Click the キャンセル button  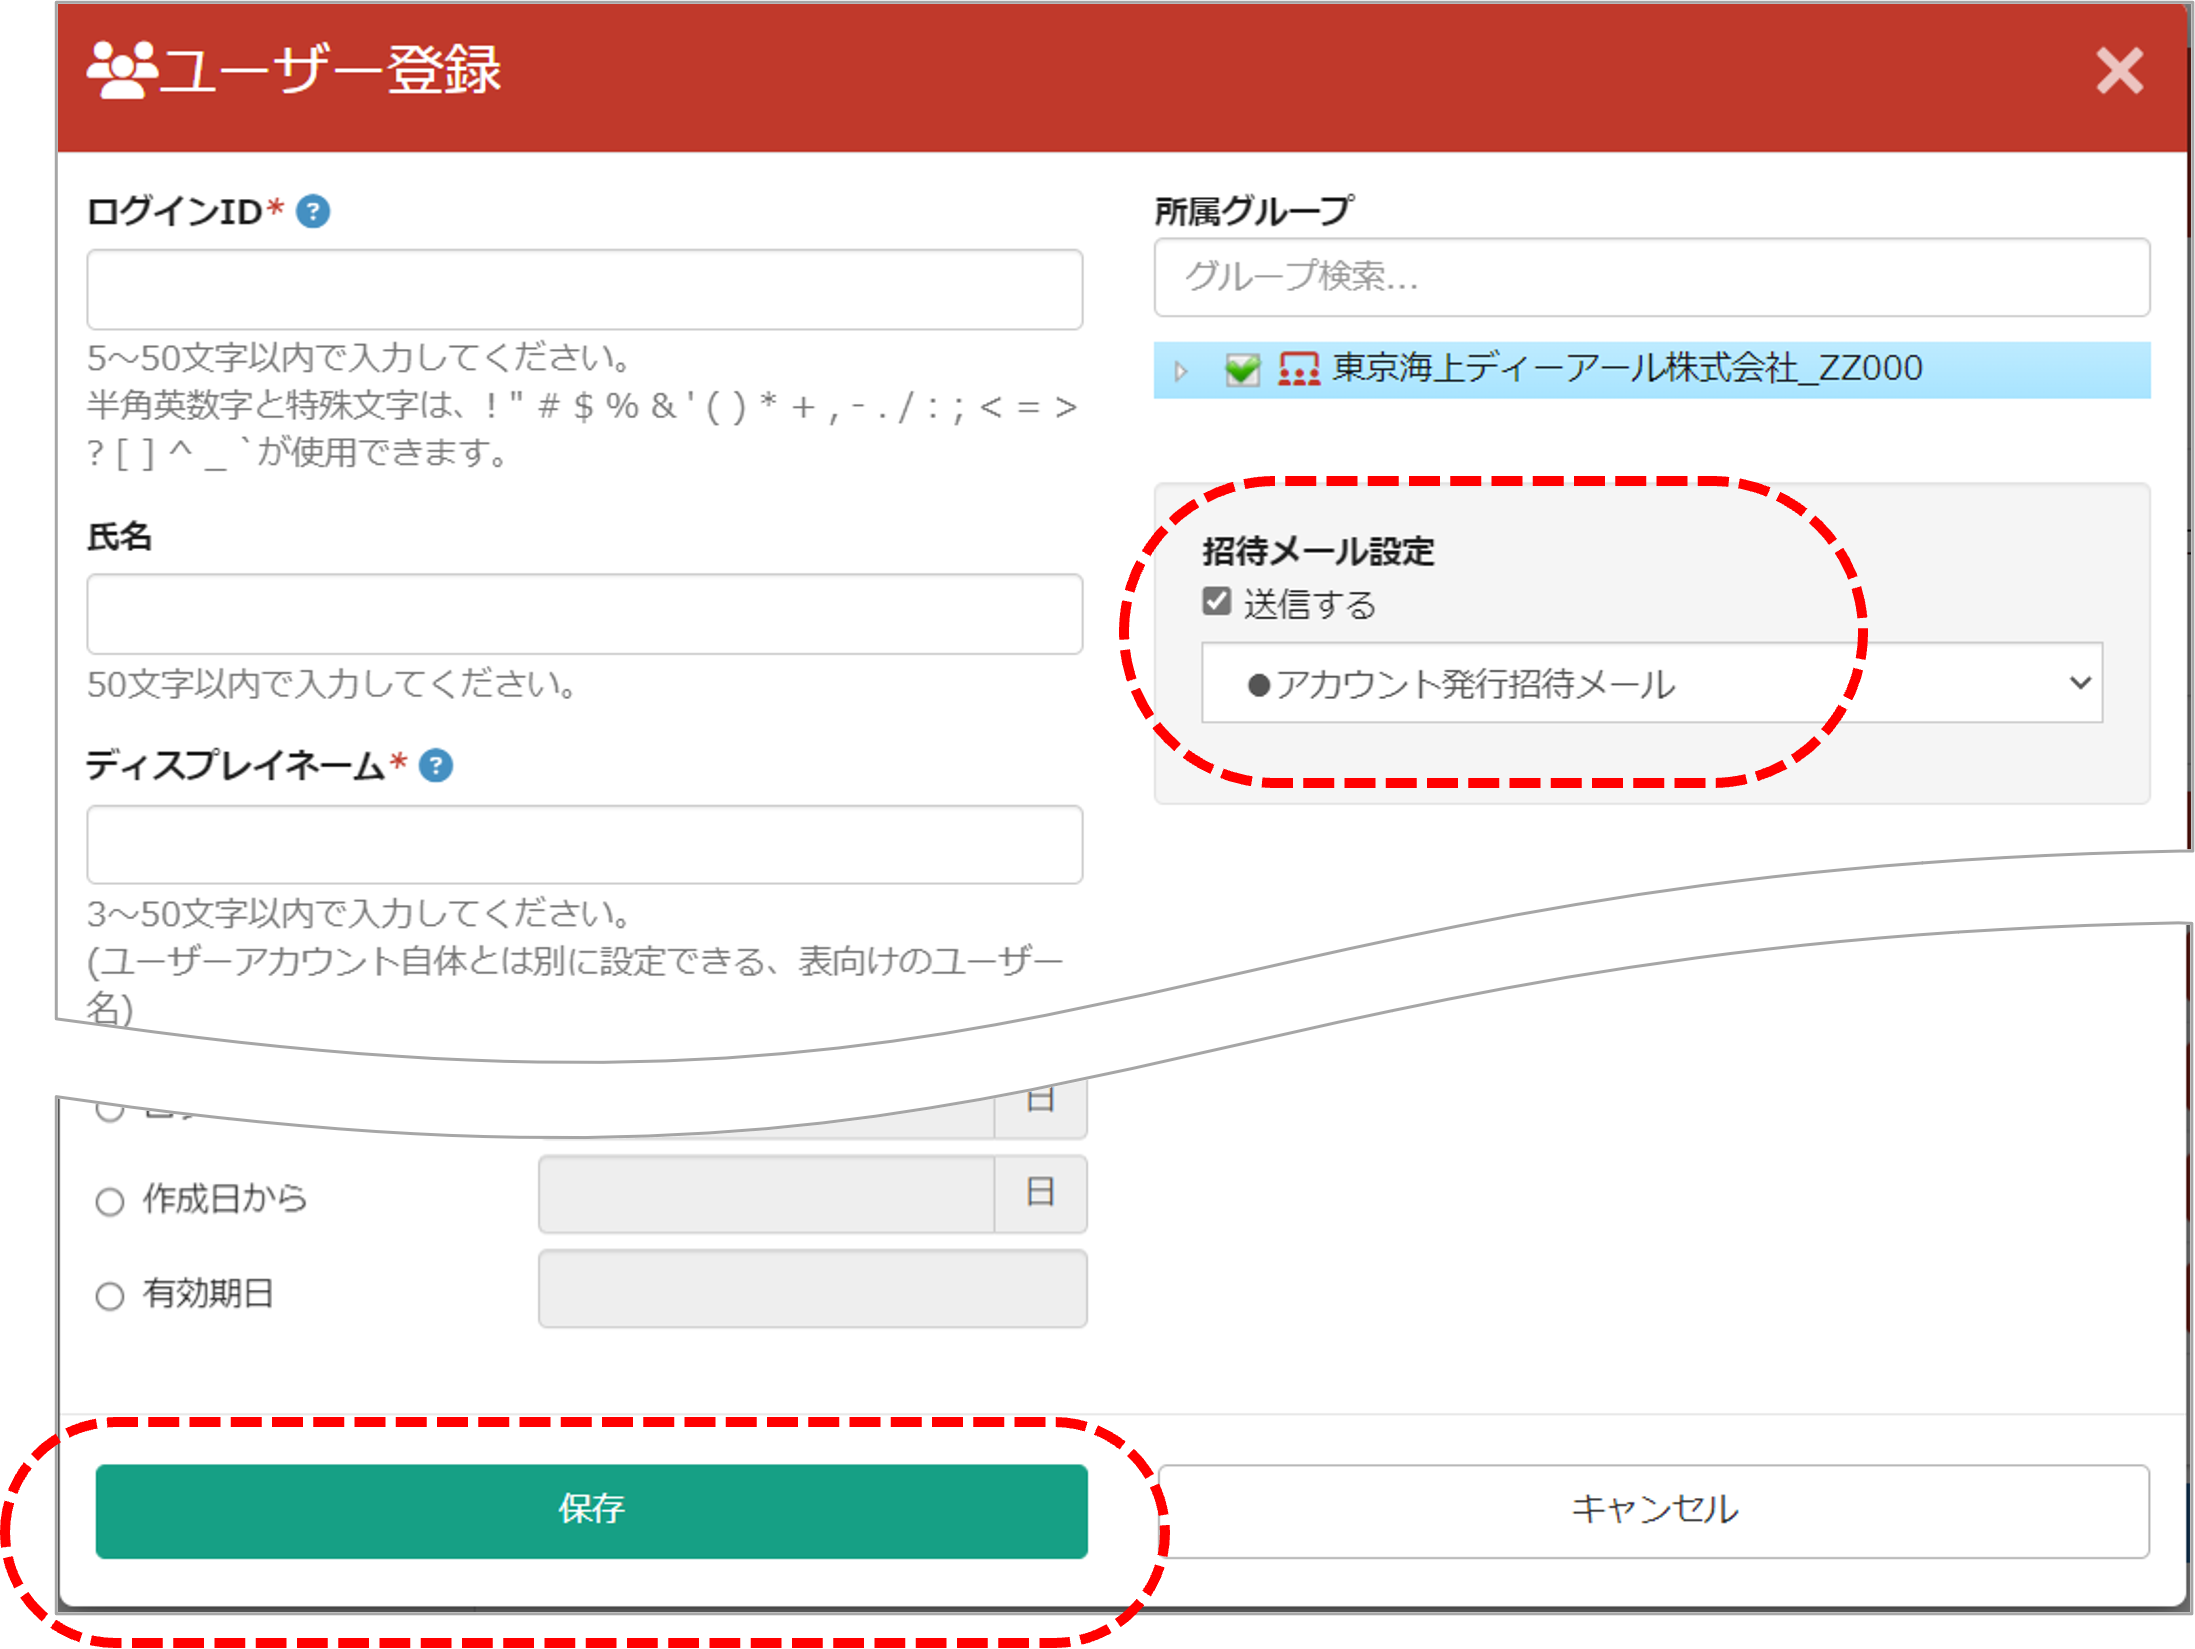click(x=1653, y=1510)
